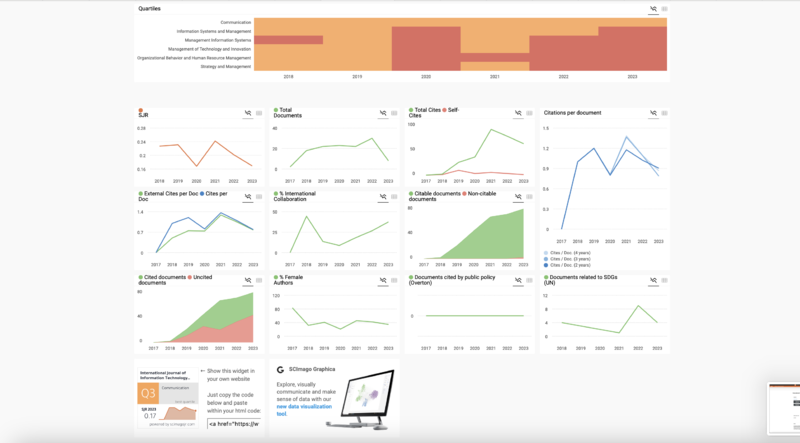Switch Quartiles panel to table view
800x443 pixels.
coord(664,8)
